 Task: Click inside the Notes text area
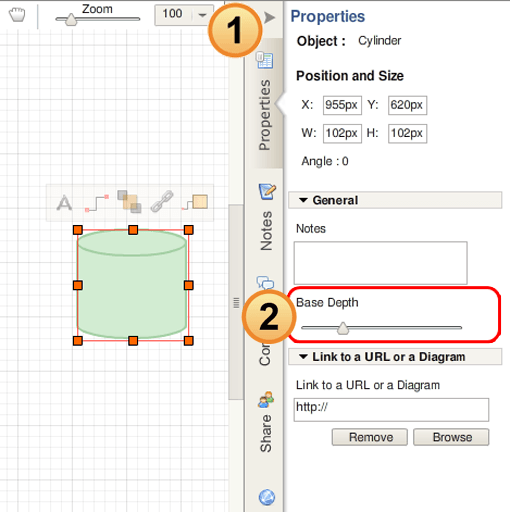tap(380, 263)
